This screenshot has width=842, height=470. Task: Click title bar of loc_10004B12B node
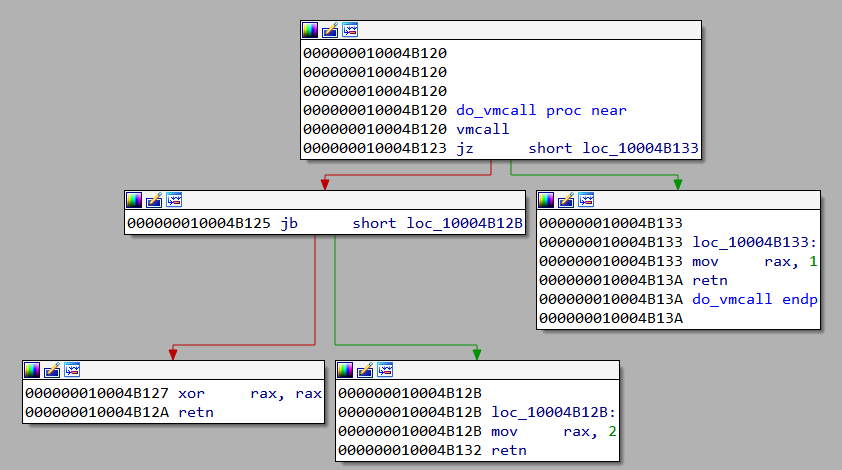pyautogui.click(x=477, y=370)
